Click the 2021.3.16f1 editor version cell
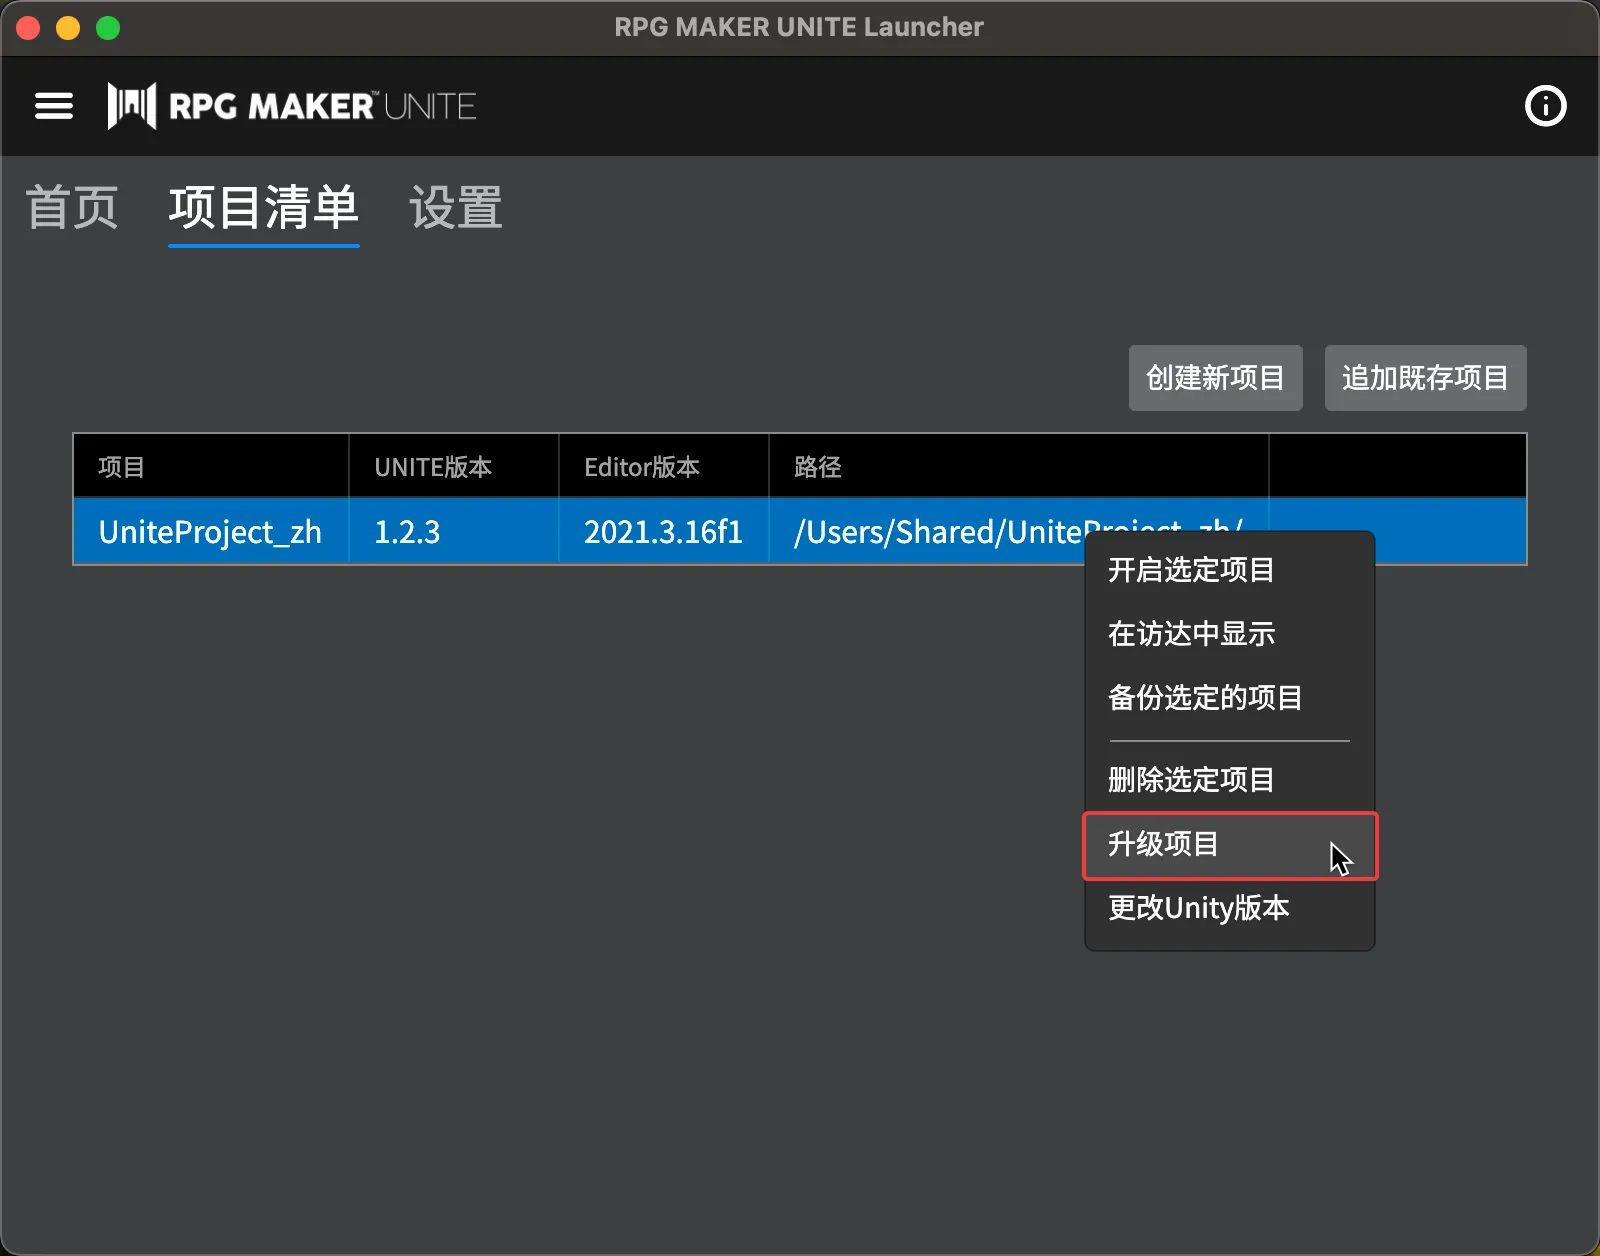1600x1256 pixels. (x=664, y=532)
